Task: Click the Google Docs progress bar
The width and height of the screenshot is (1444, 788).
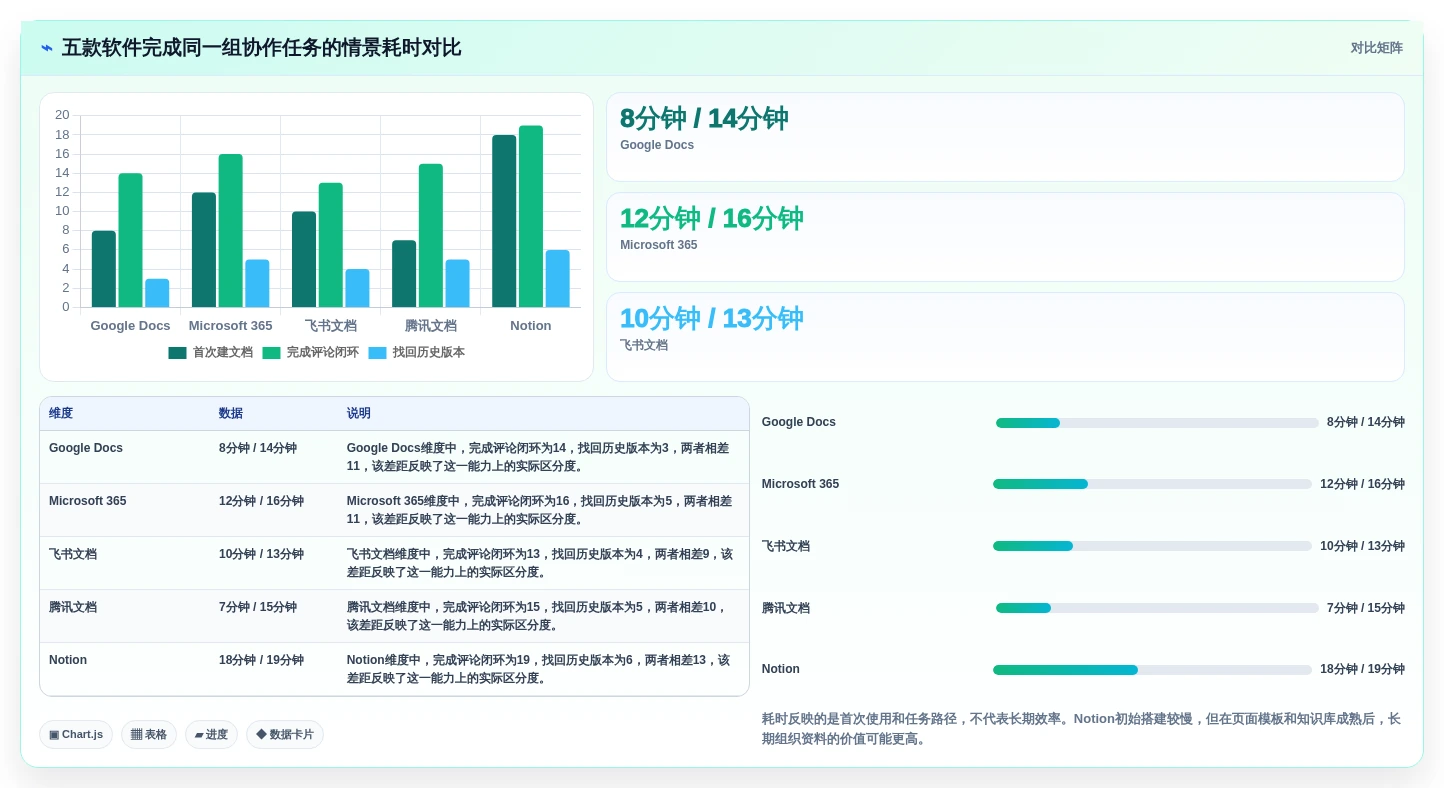Action: tap(1157, 423)
